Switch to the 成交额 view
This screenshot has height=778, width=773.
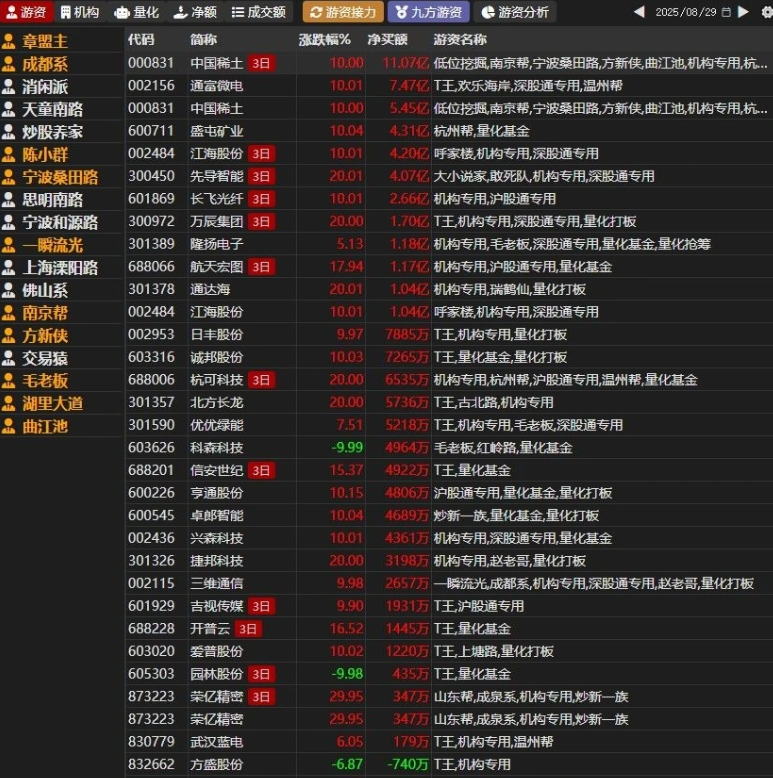coord(258,12)
